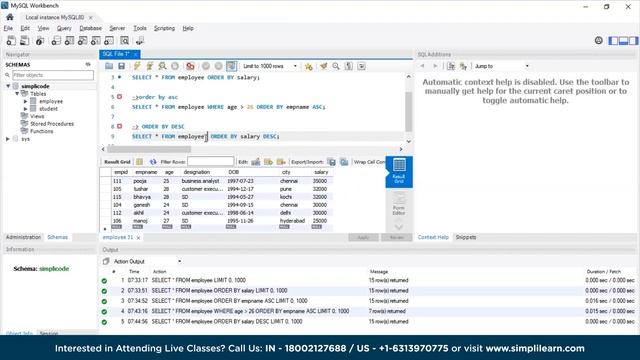
Task: Close the employee 31 result tab
Action: pos(138,238)
